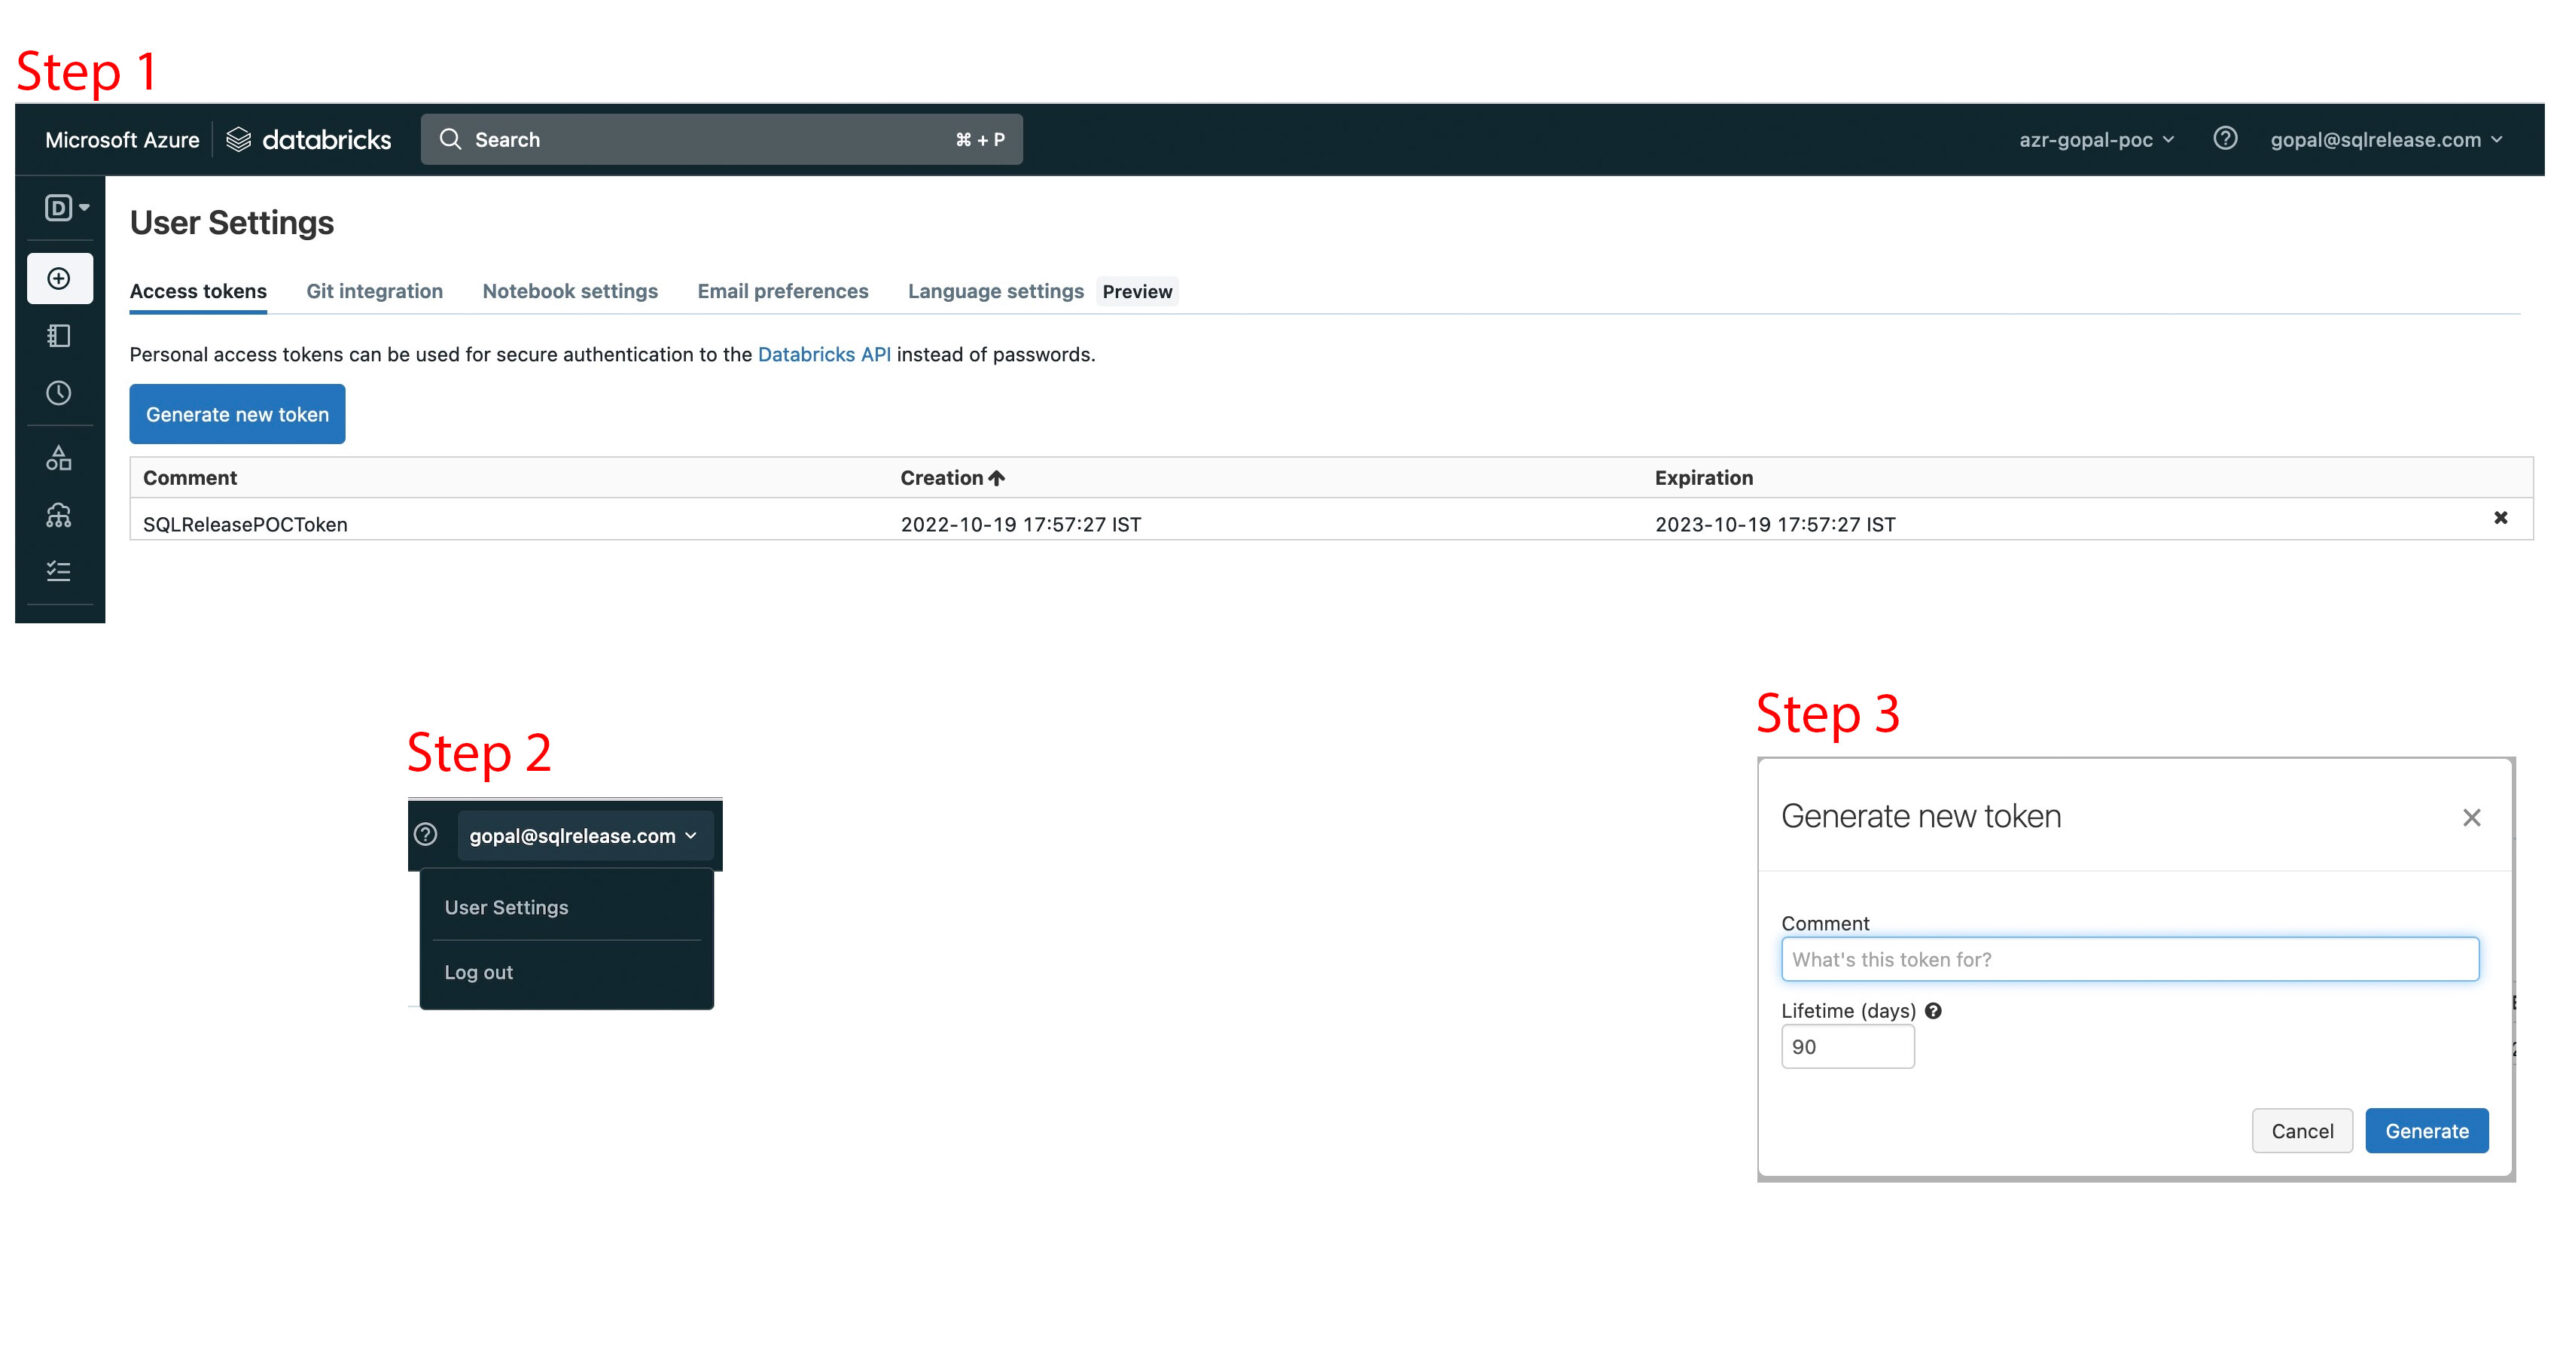Open the Data explorer sidebar icon

click(59, 459)
